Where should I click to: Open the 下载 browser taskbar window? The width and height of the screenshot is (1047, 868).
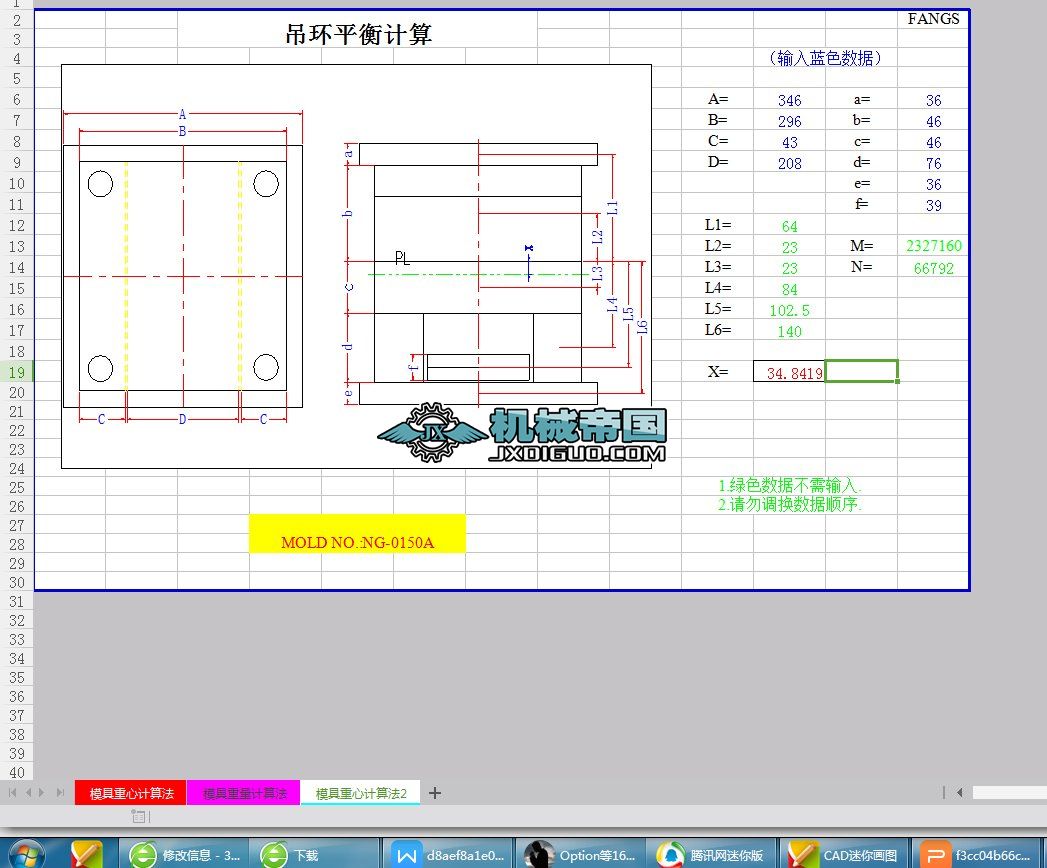click(x=314, y=855)
